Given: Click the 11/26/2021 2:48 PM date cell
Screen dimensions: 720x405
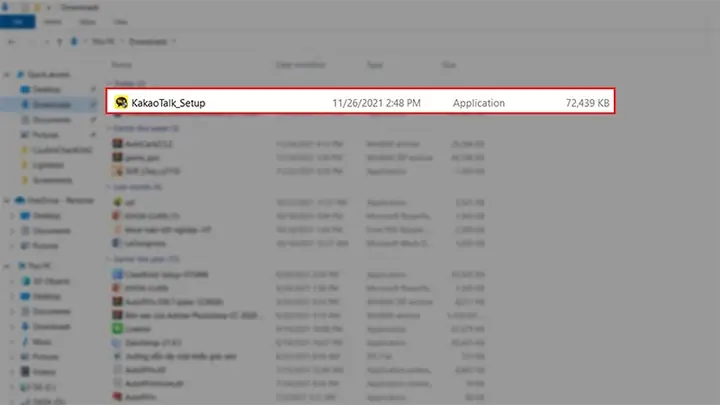Looking at the screenshot, I should coord(377,103).
